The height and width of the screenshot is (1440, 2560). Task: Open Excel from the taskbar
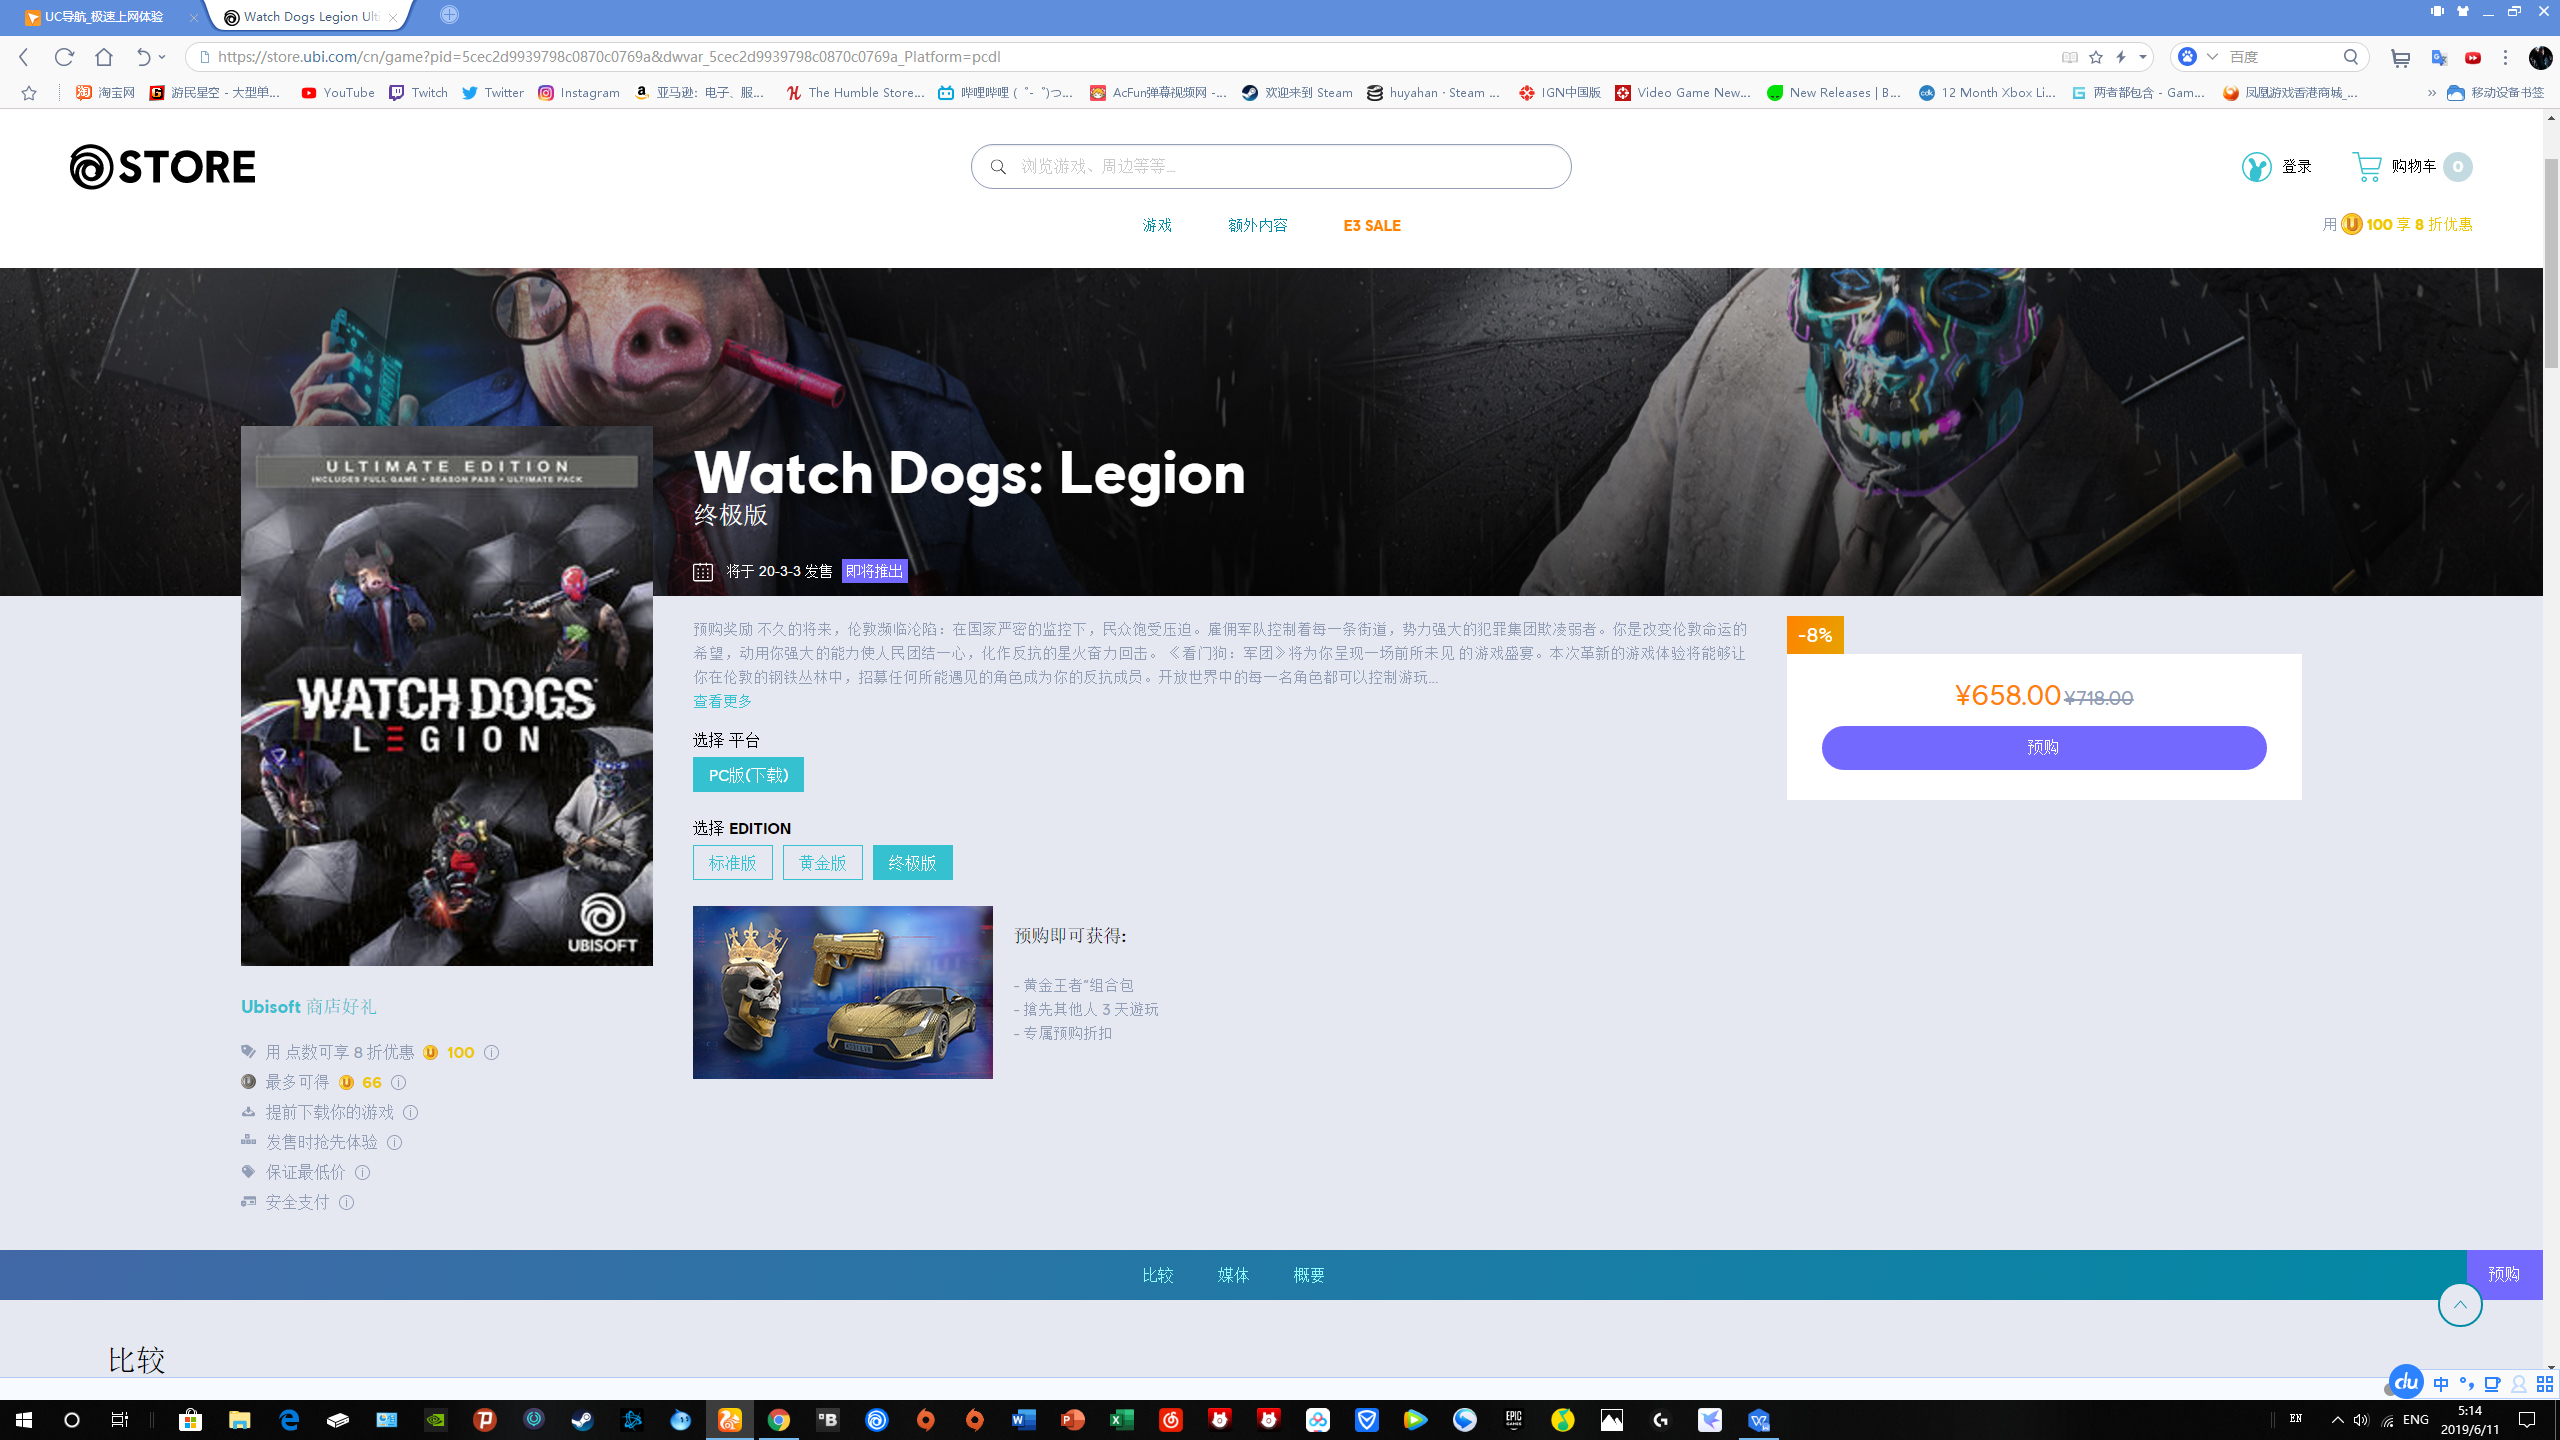tap(1121, 1420)
